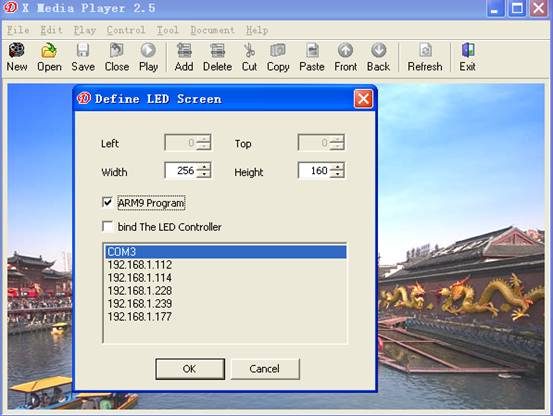Screen dimensions: 553x416
Task: Click the Add toolbar icon
Action: [184, 50]
